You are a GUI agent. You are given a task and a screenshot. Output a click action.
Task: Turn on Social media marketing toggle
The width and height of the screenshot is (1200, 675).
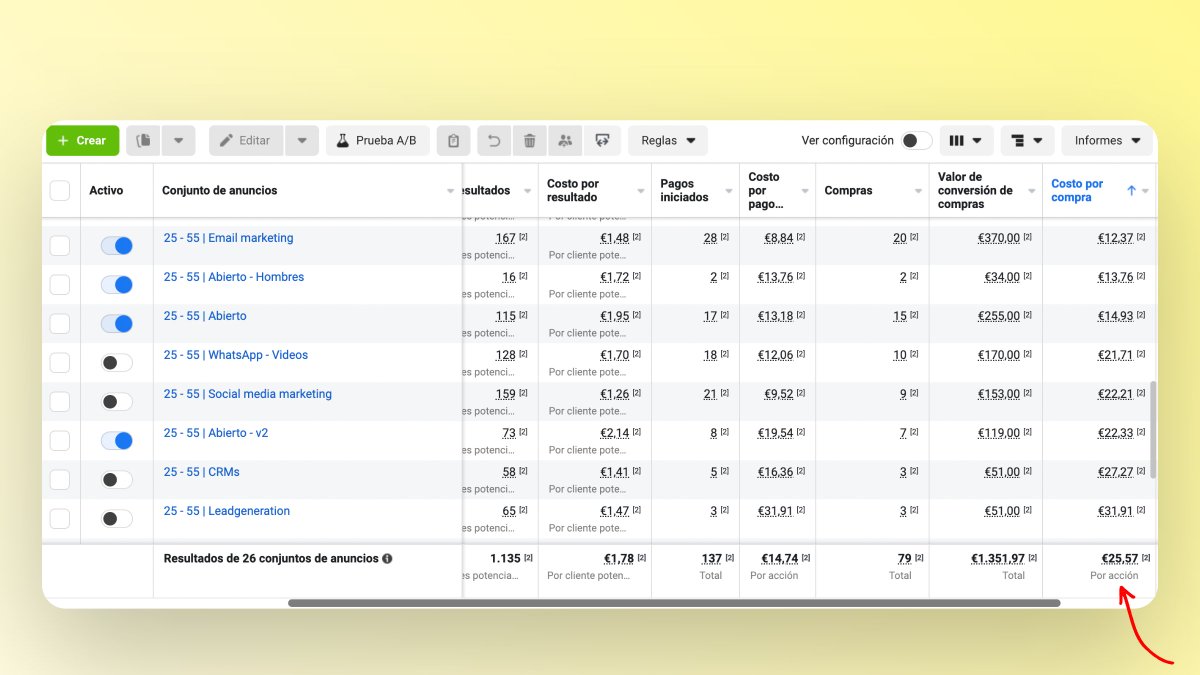tap(117, 402)
